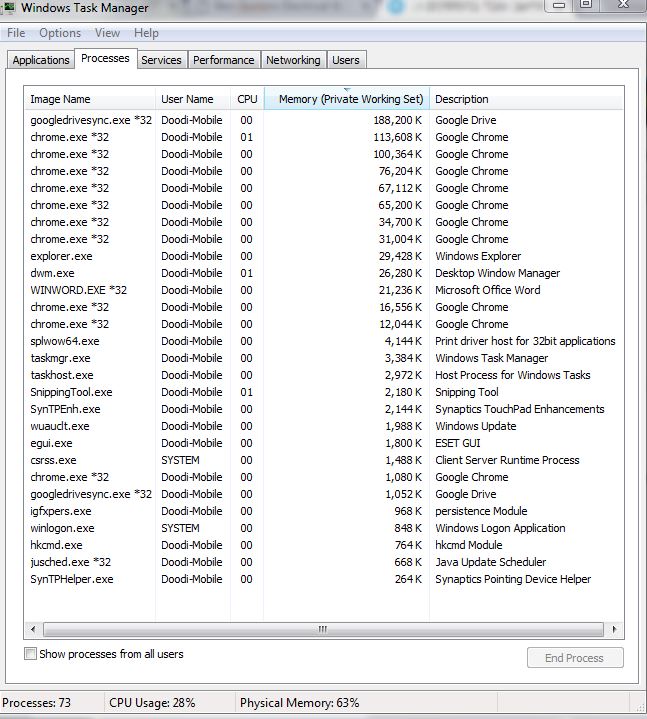Select the chrome.exe process using 67,112 K
The width and height of the screenshot is (647, 719).
click(323, 188)
